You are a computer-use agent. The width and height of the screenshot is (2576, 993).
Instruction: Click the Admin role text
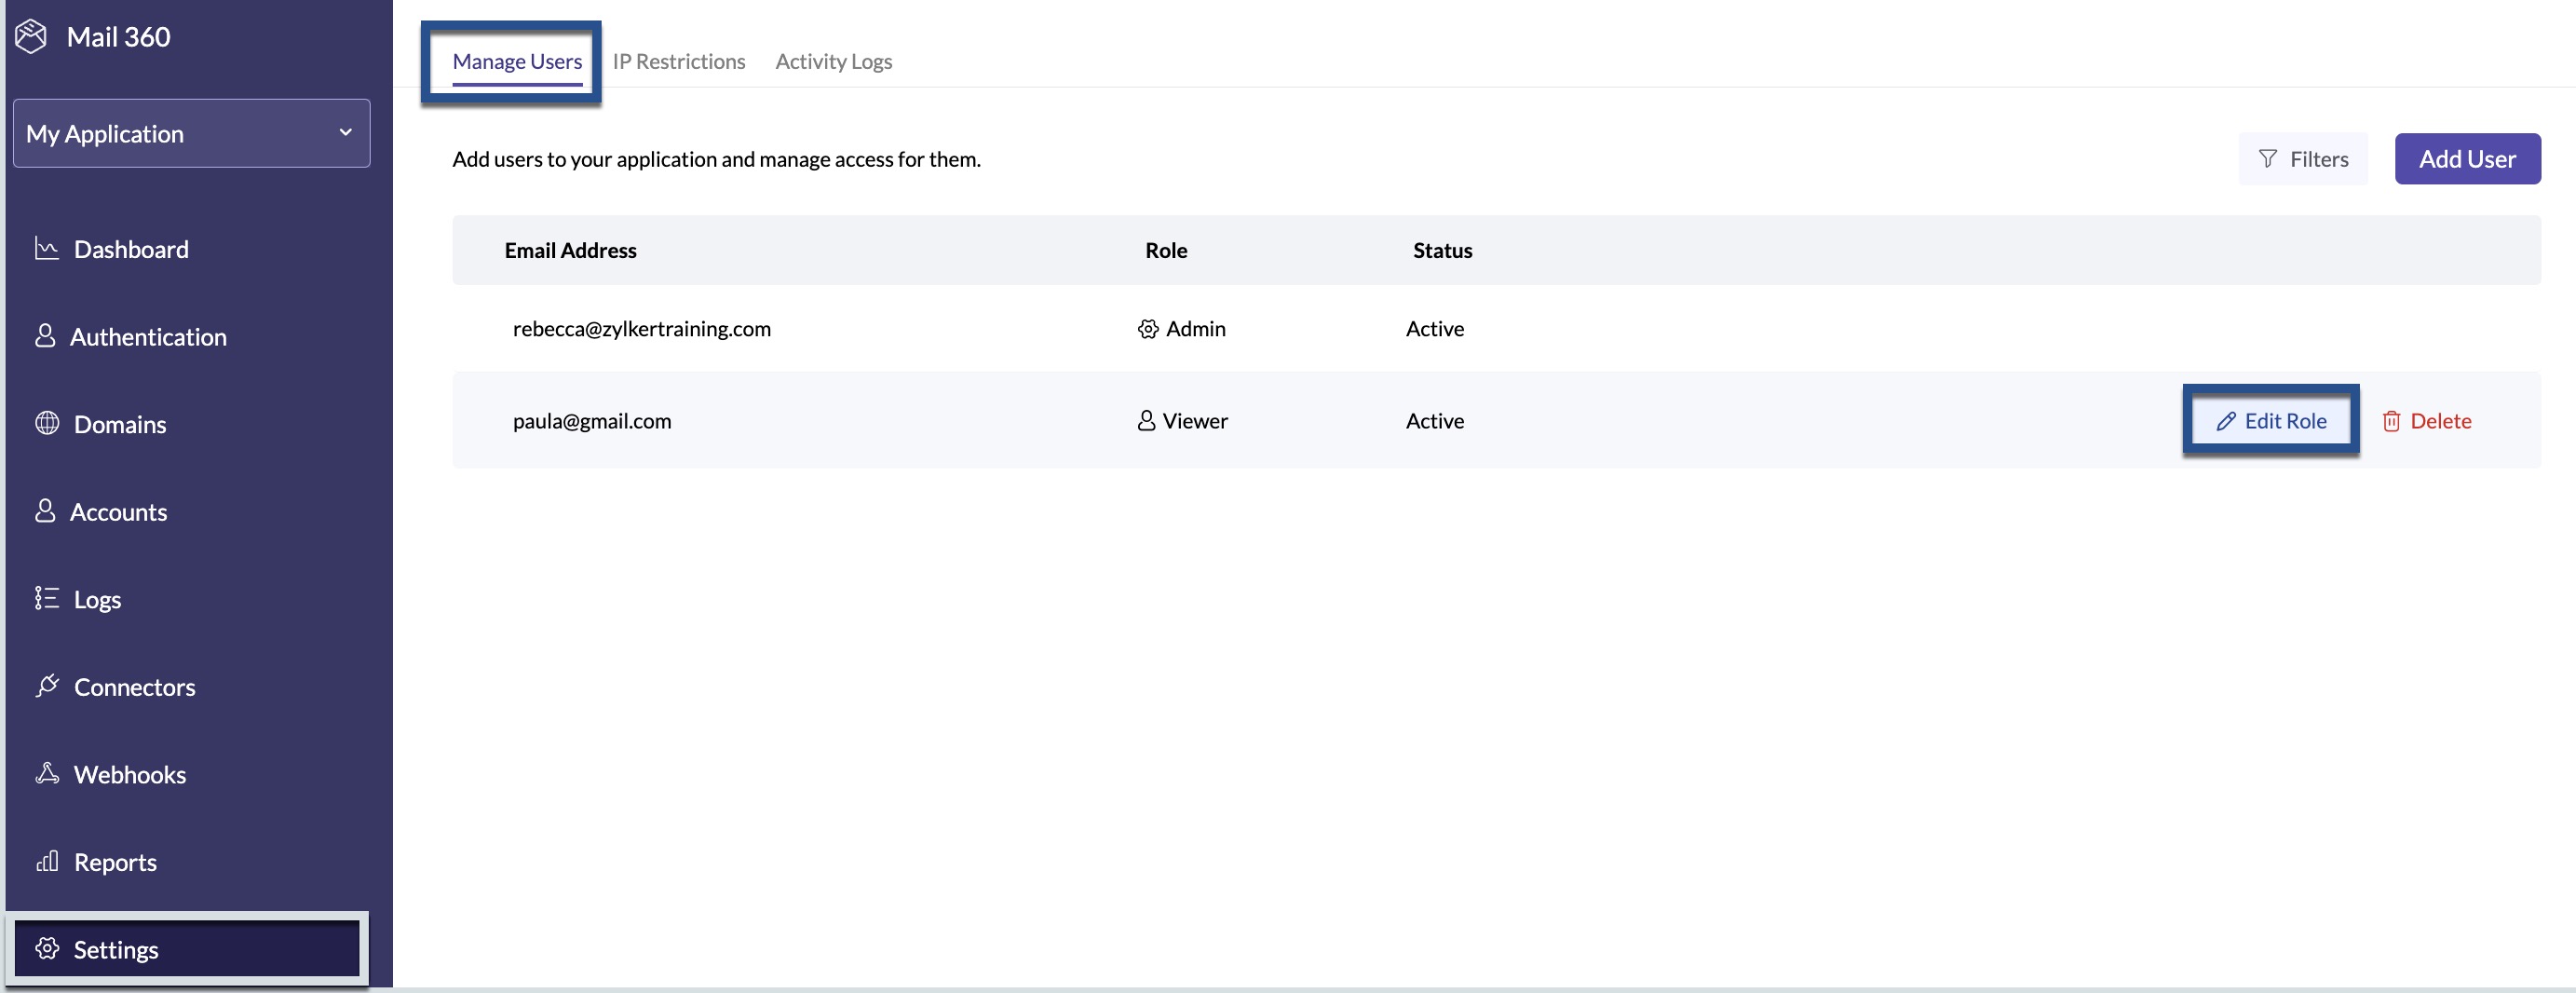[1195, 329]
